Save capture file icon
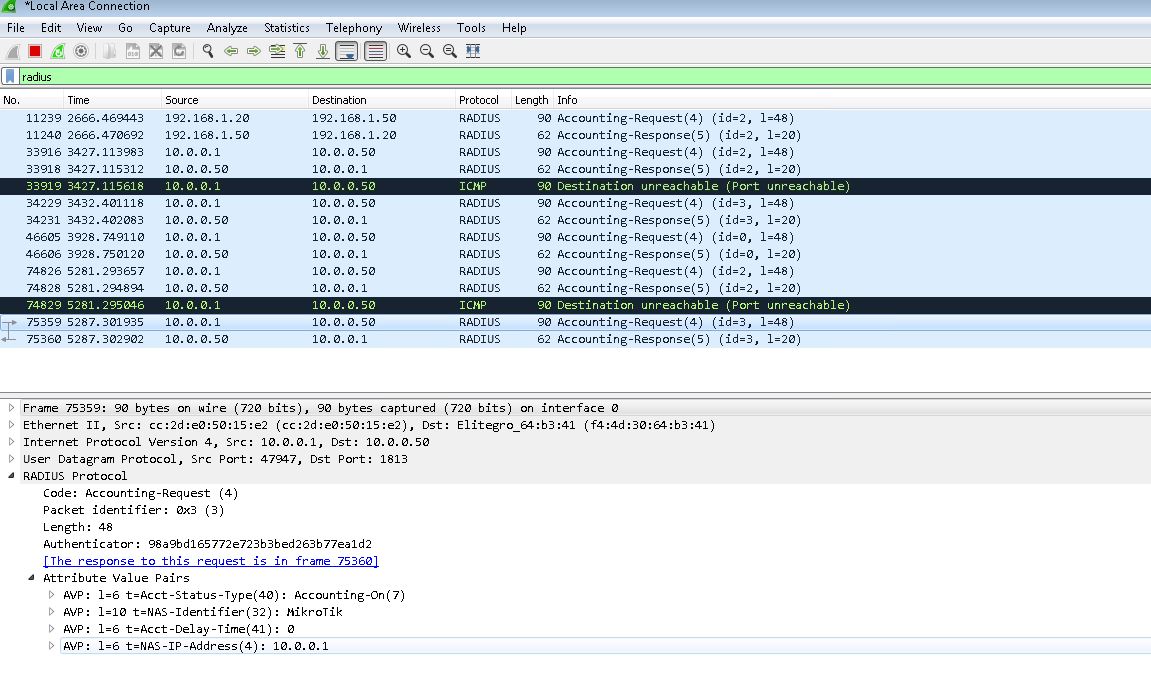Viewport: 1151px width, 683px height. click(x=133, y=51)
